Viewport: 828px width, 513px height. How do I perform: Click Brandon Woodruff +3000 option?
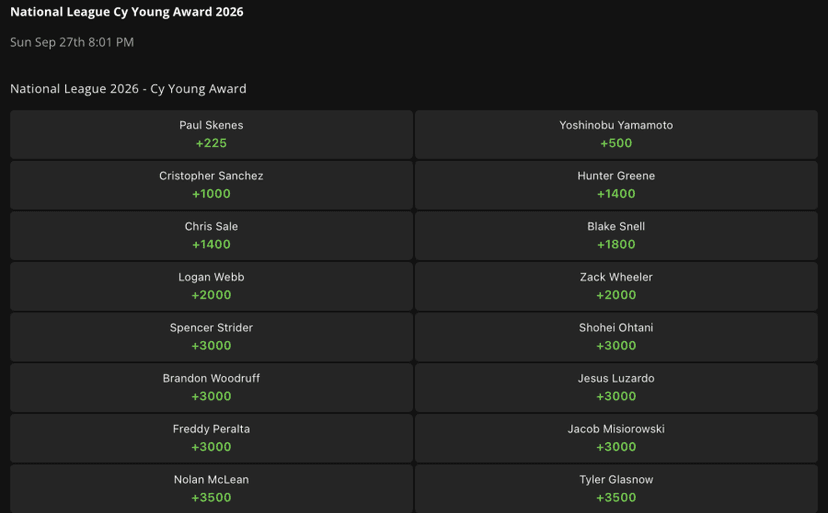211,388
